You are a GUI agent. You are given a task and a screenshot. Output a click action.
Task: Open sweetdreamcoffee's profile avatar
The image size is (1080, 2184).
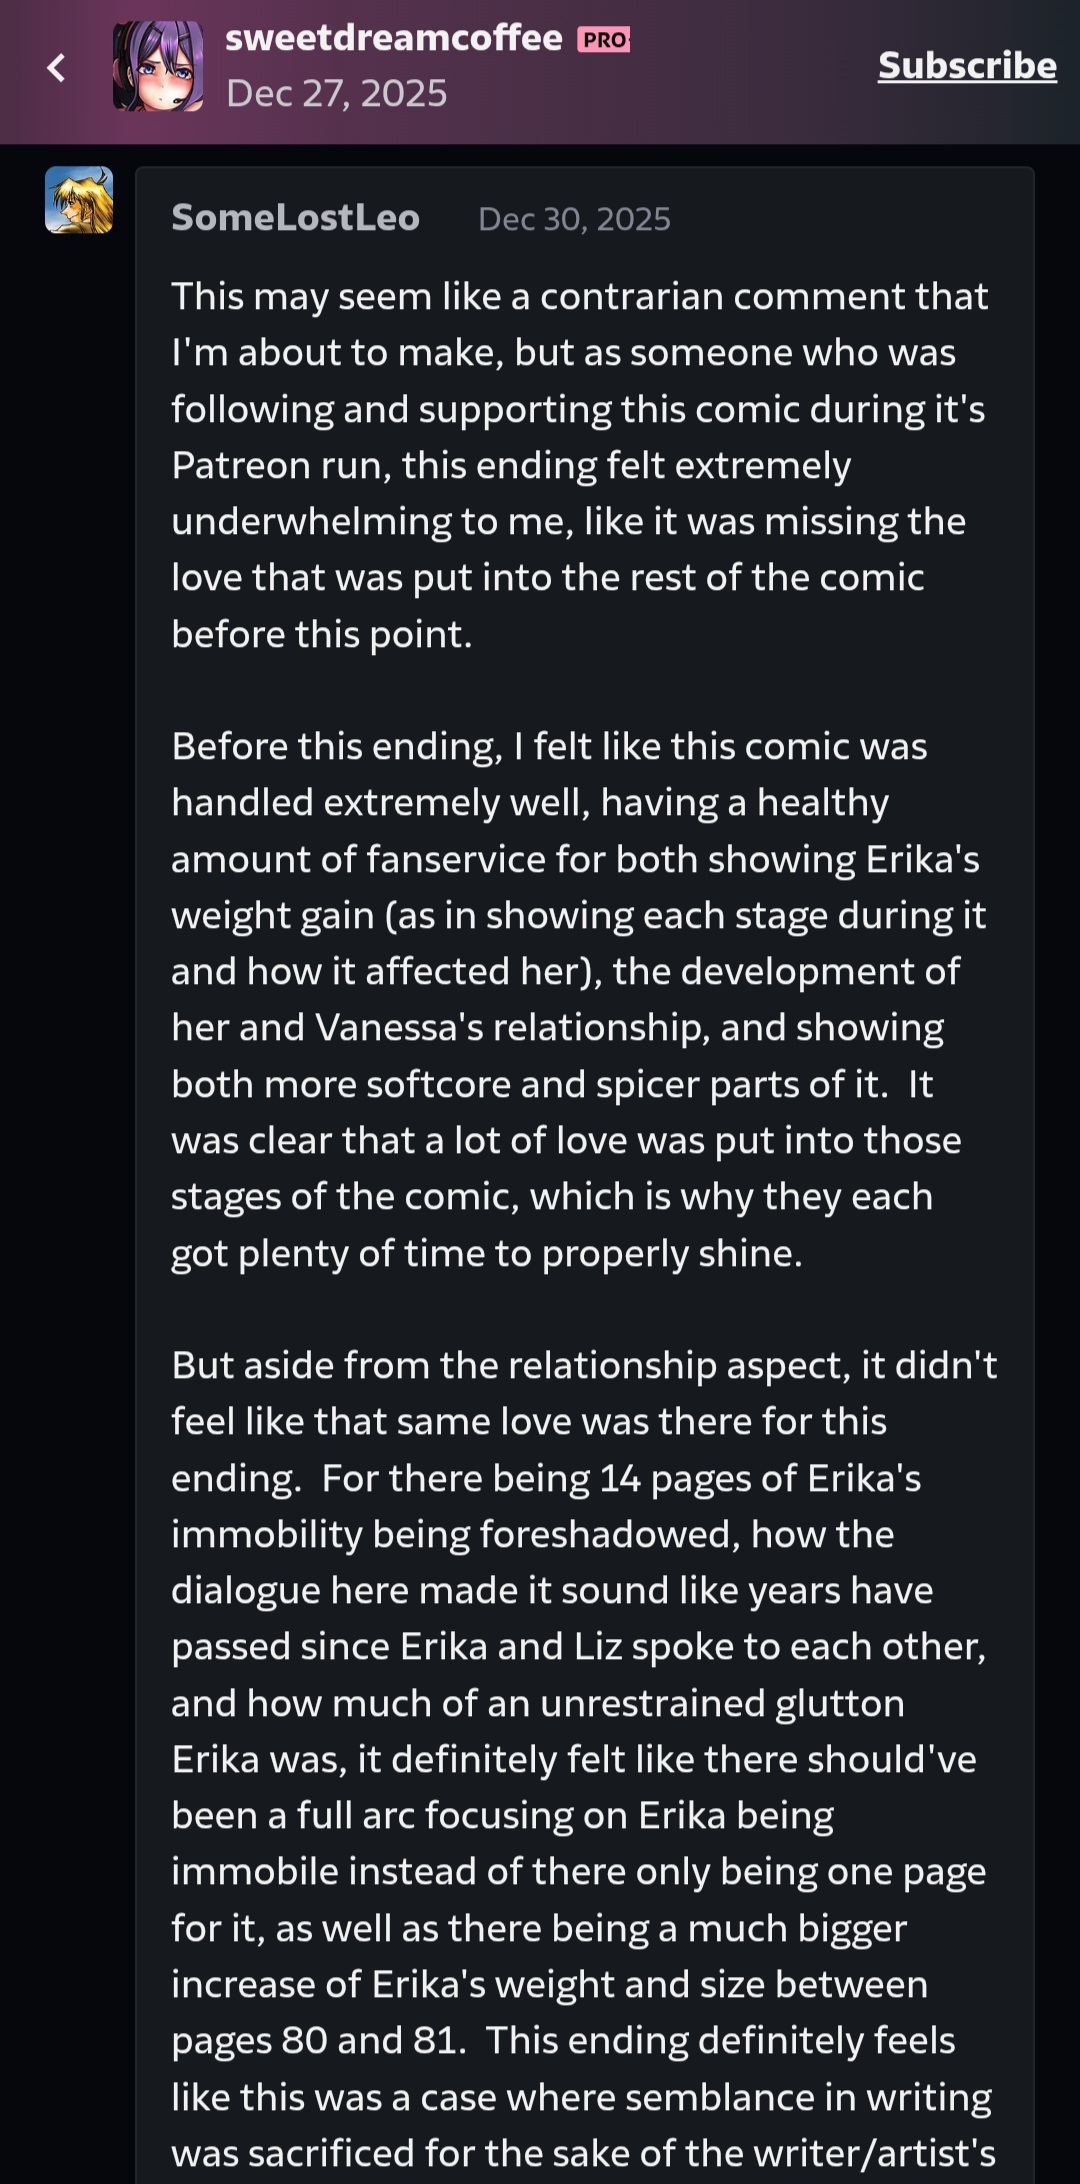[x=158, y=66]
